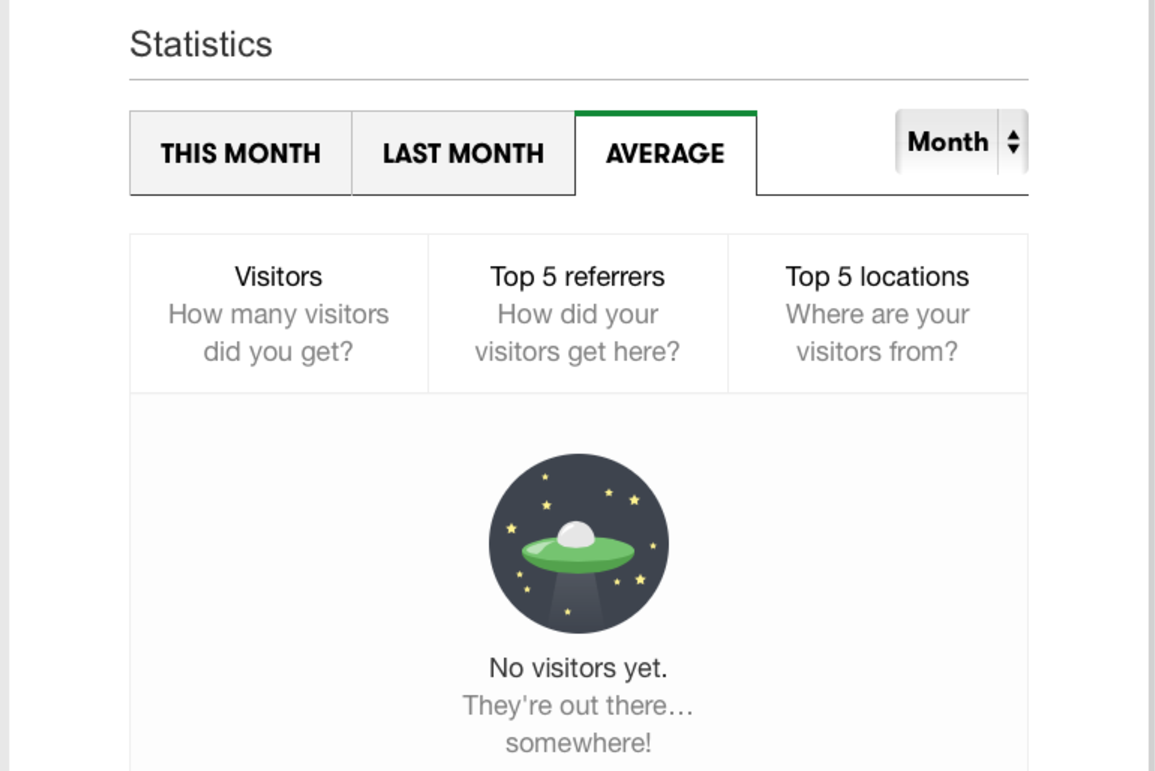Click the 'No visitors yet.' message
This screenshot has width=1155, height=771.
pyautogui.click(x=578, y=668)
